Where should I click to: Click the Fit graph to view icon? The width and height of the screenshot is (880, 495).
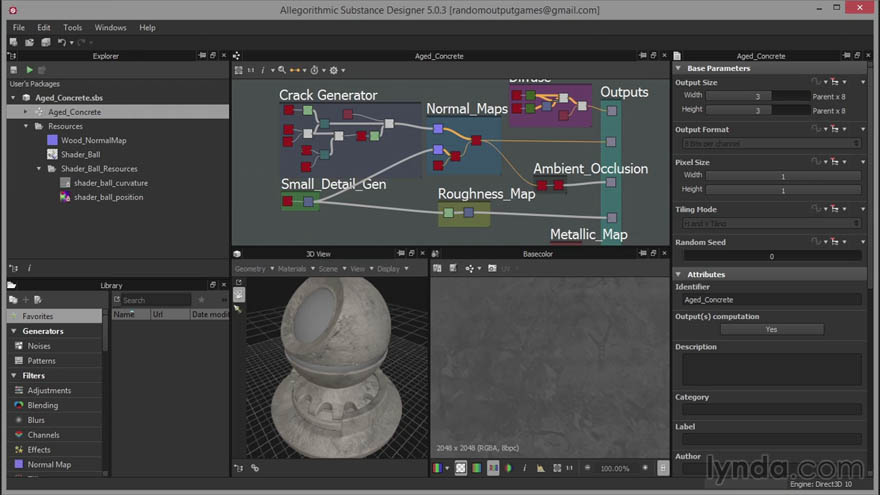[239, 70]
